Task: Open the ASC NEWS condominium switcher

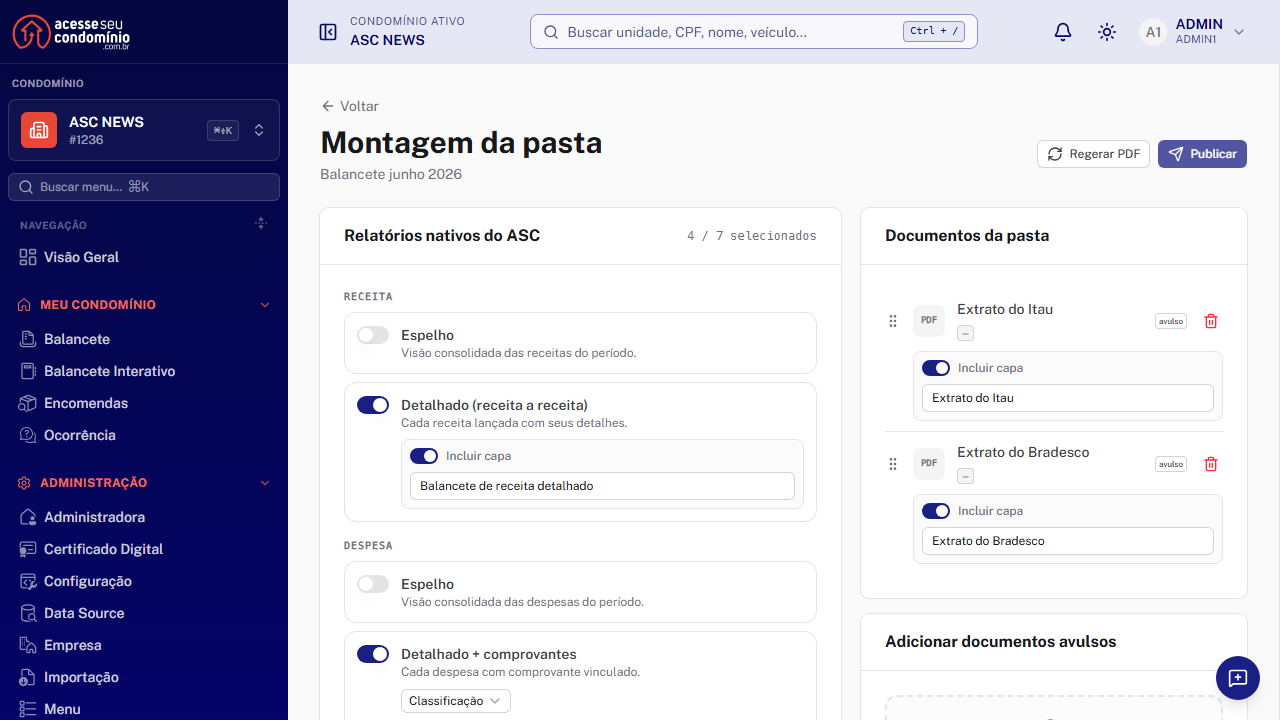Action: point(144,130)
